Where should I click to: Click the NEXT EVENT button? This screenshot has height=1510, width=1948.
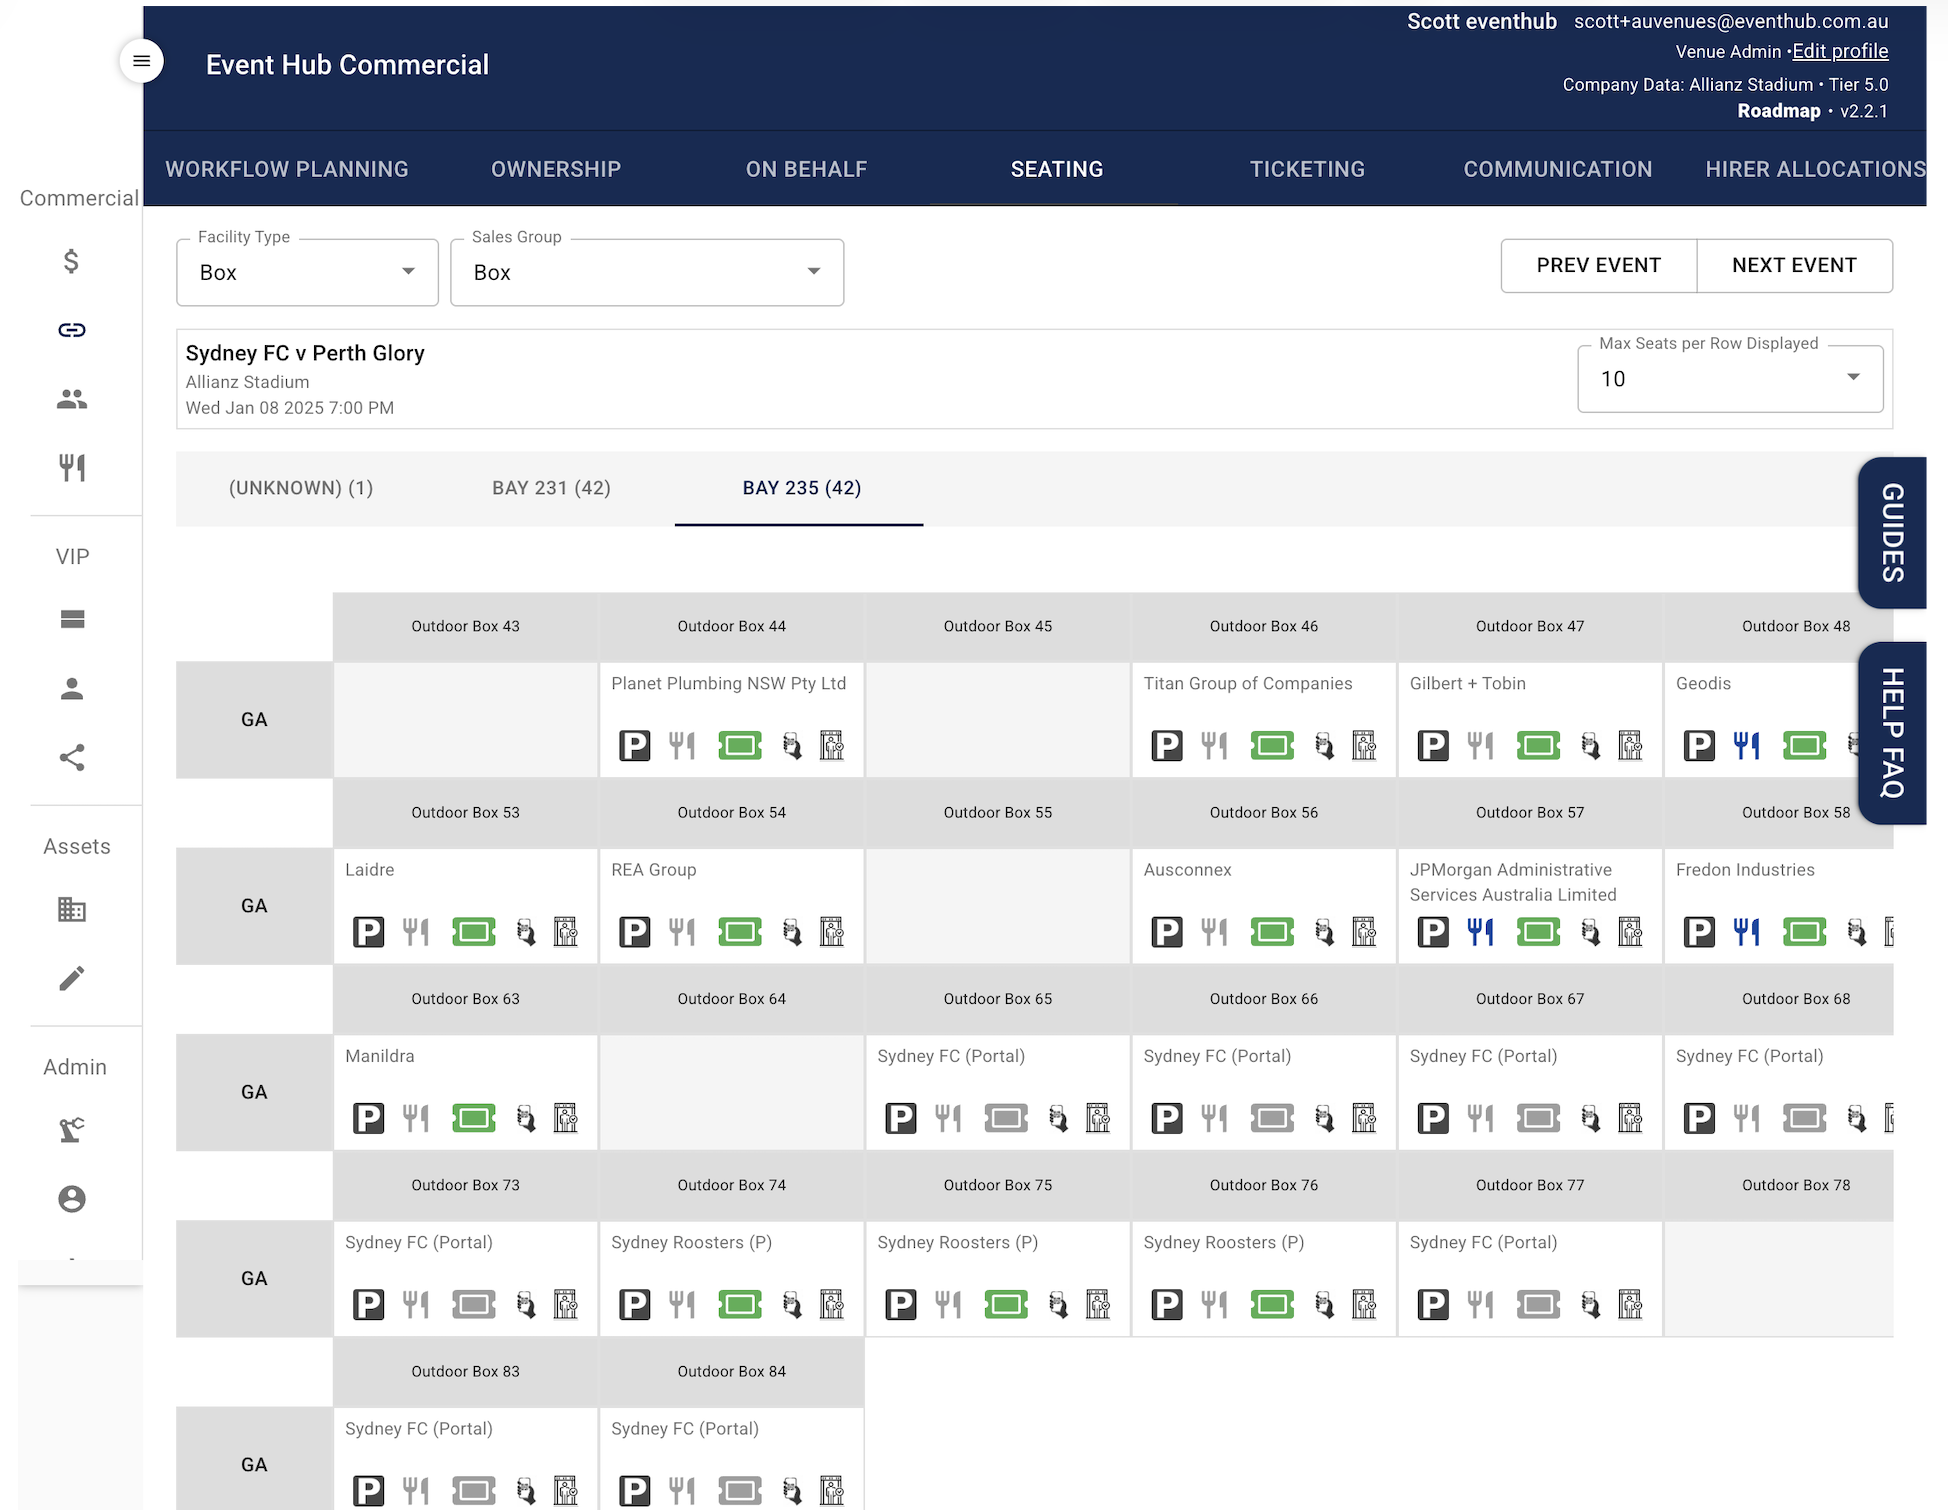pos(1795,265)
